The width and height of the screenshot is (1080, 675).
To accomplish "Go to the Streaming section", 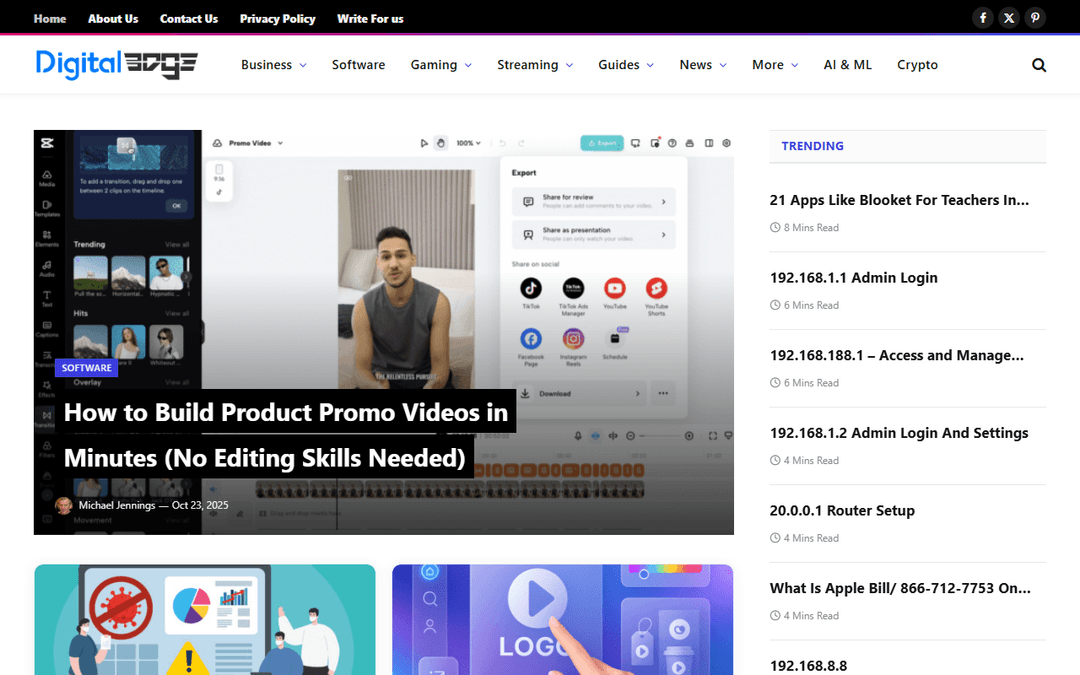I will tap(528, 65).
